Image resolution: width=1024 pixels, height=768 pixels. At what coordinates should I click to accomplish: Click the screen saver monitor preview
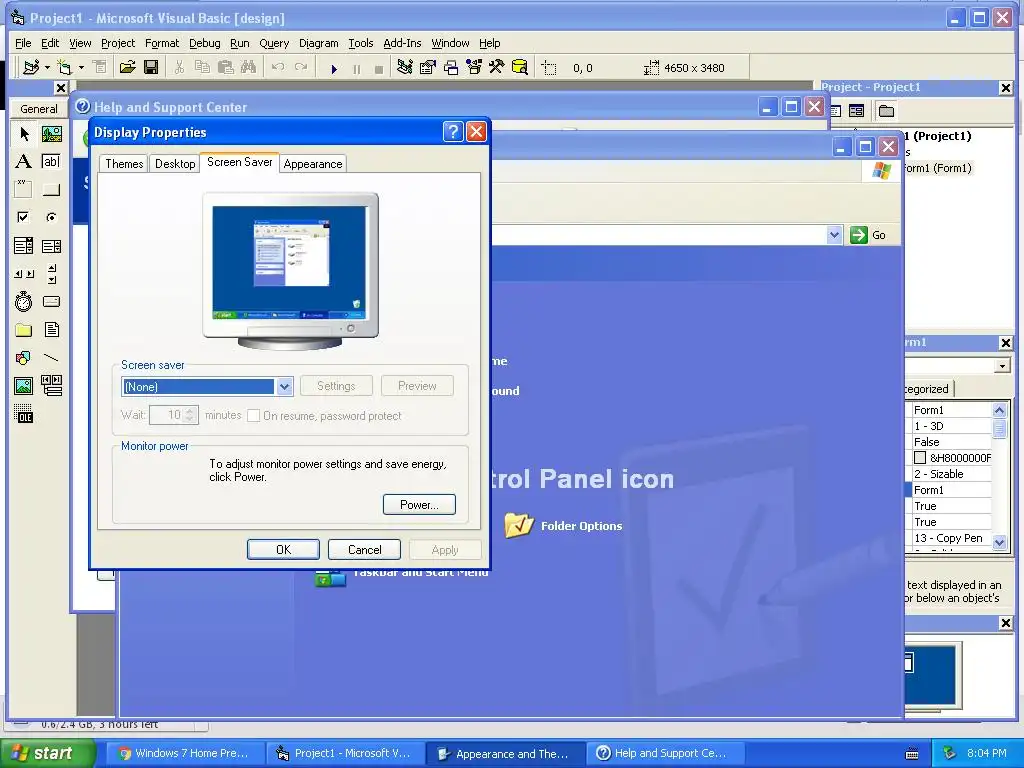pyautogui.click(x=290, y=271)
